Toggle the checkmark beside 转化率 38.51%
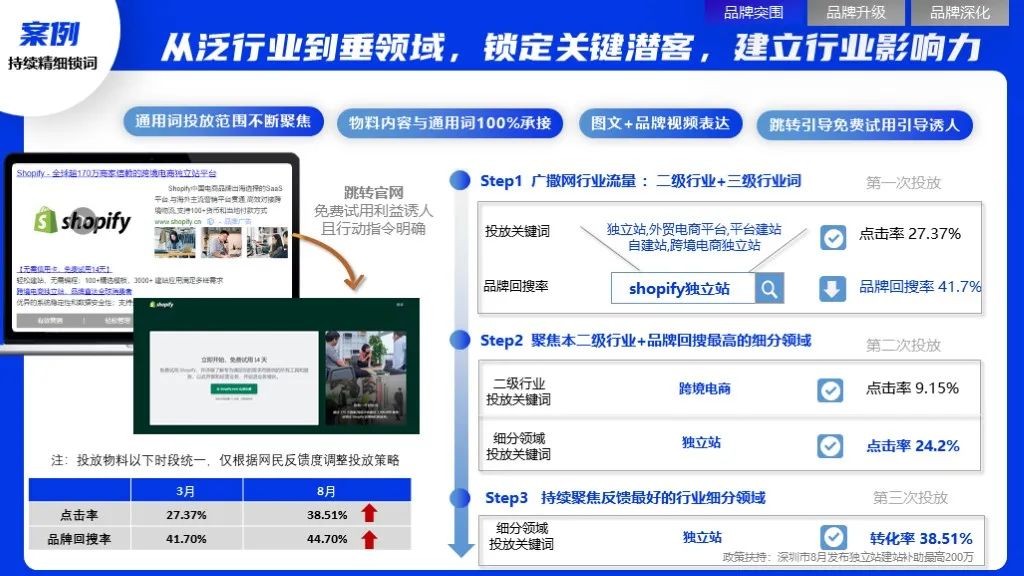This screenshot has width=1024, height=576. 833,537
